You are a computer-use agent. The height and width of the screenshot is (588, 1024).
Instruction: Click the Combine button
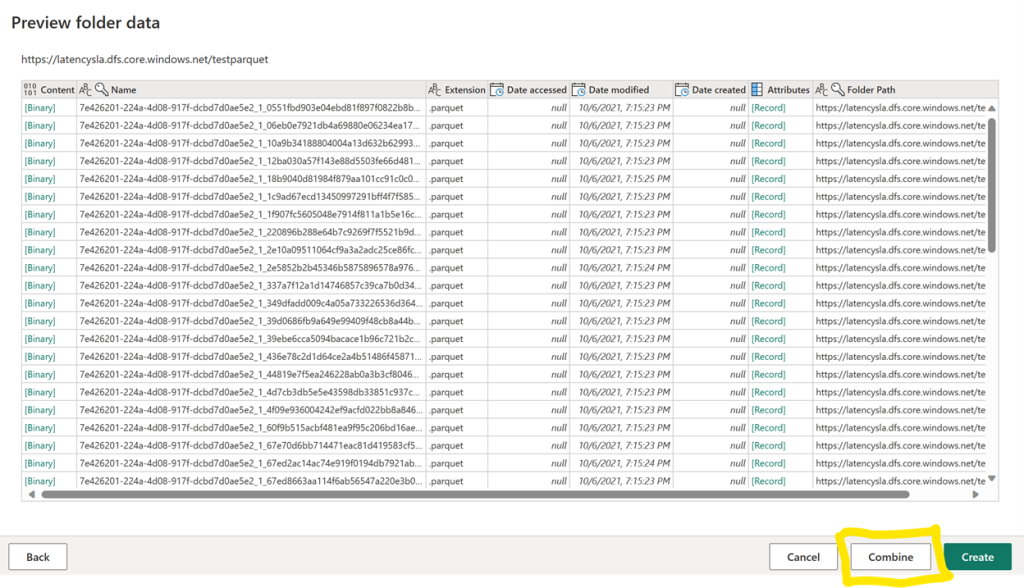click(x=890, y=557)
